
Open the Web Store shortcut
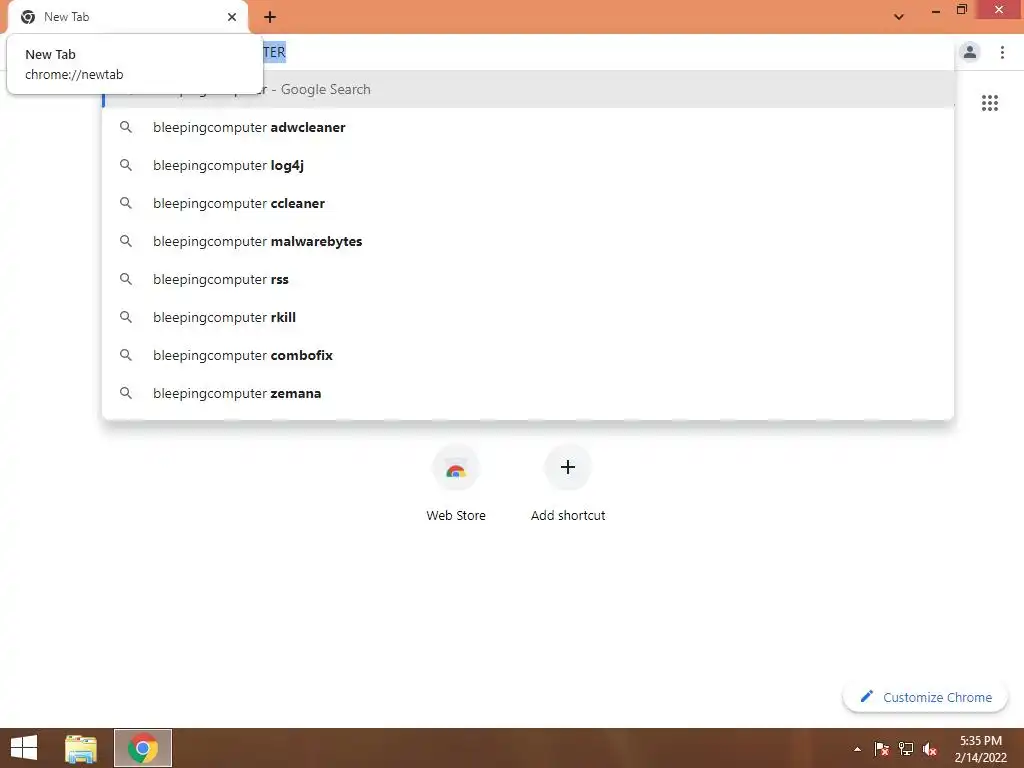[x=456, y=483]
